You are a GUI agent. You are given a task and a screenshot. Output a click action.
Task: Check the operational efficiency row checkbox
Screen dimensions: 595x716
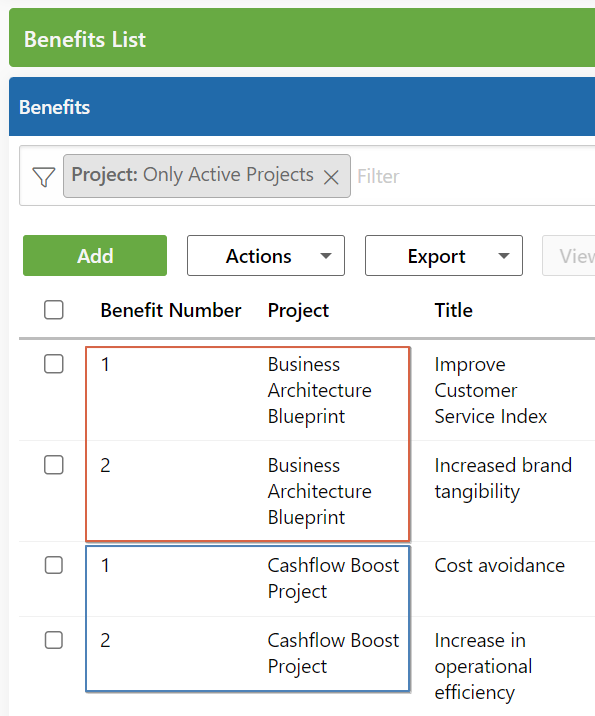[54, 640]
